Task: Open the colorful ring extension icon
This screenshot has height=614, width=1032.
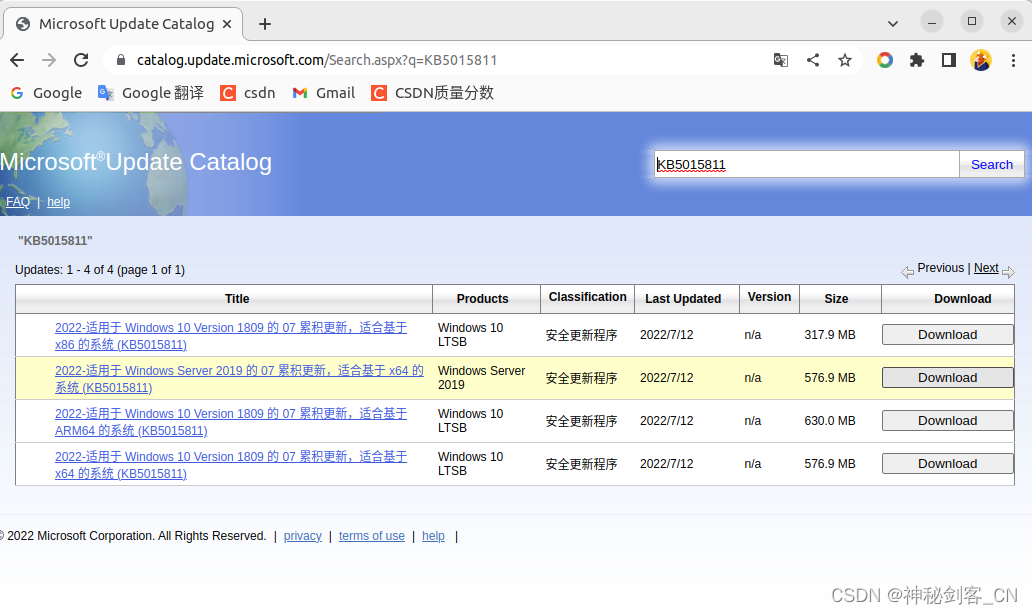Action: 885,61
